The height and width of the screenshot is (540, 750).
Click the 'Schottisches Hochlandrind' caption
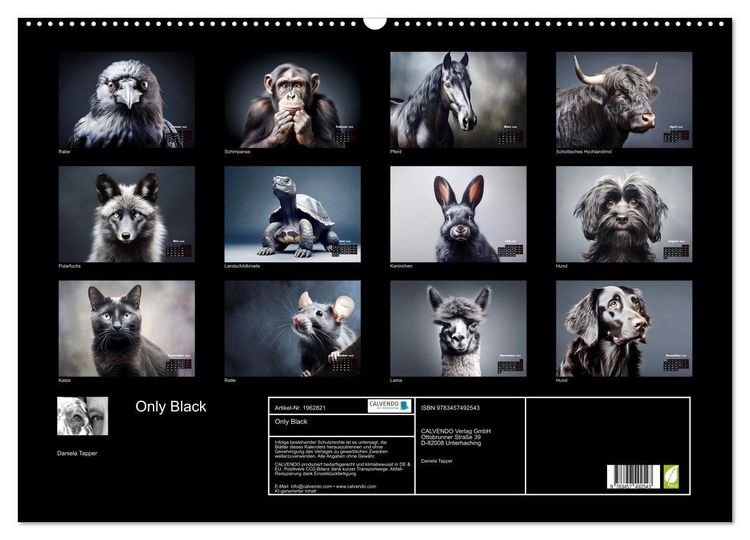584,152
